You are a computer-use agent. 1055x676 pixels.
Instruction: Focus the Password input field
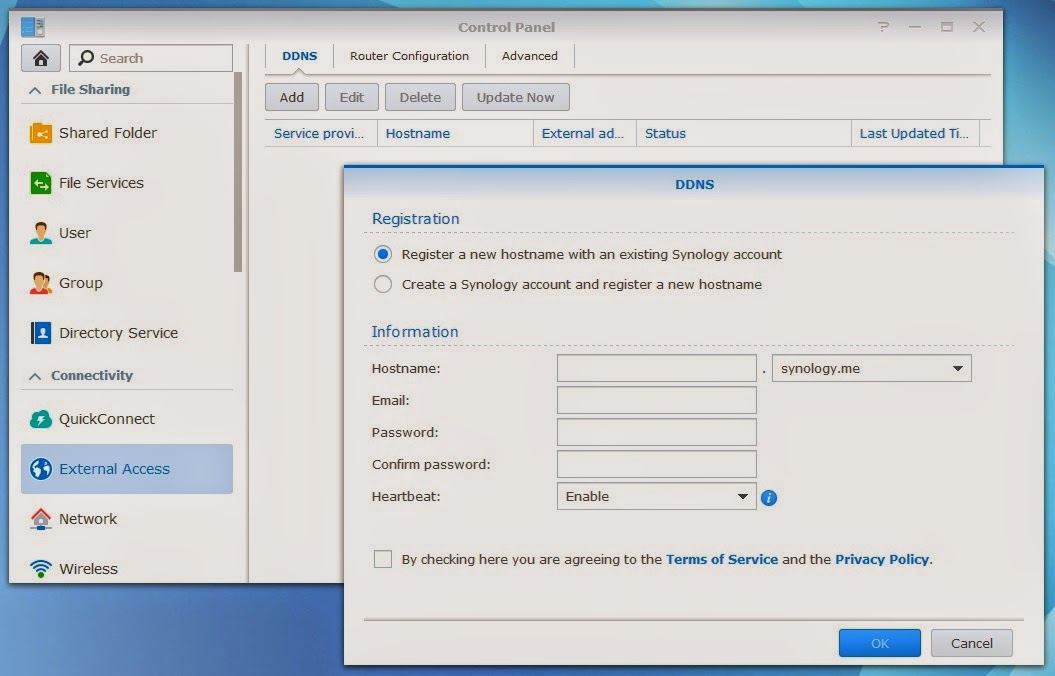[657, 433]
